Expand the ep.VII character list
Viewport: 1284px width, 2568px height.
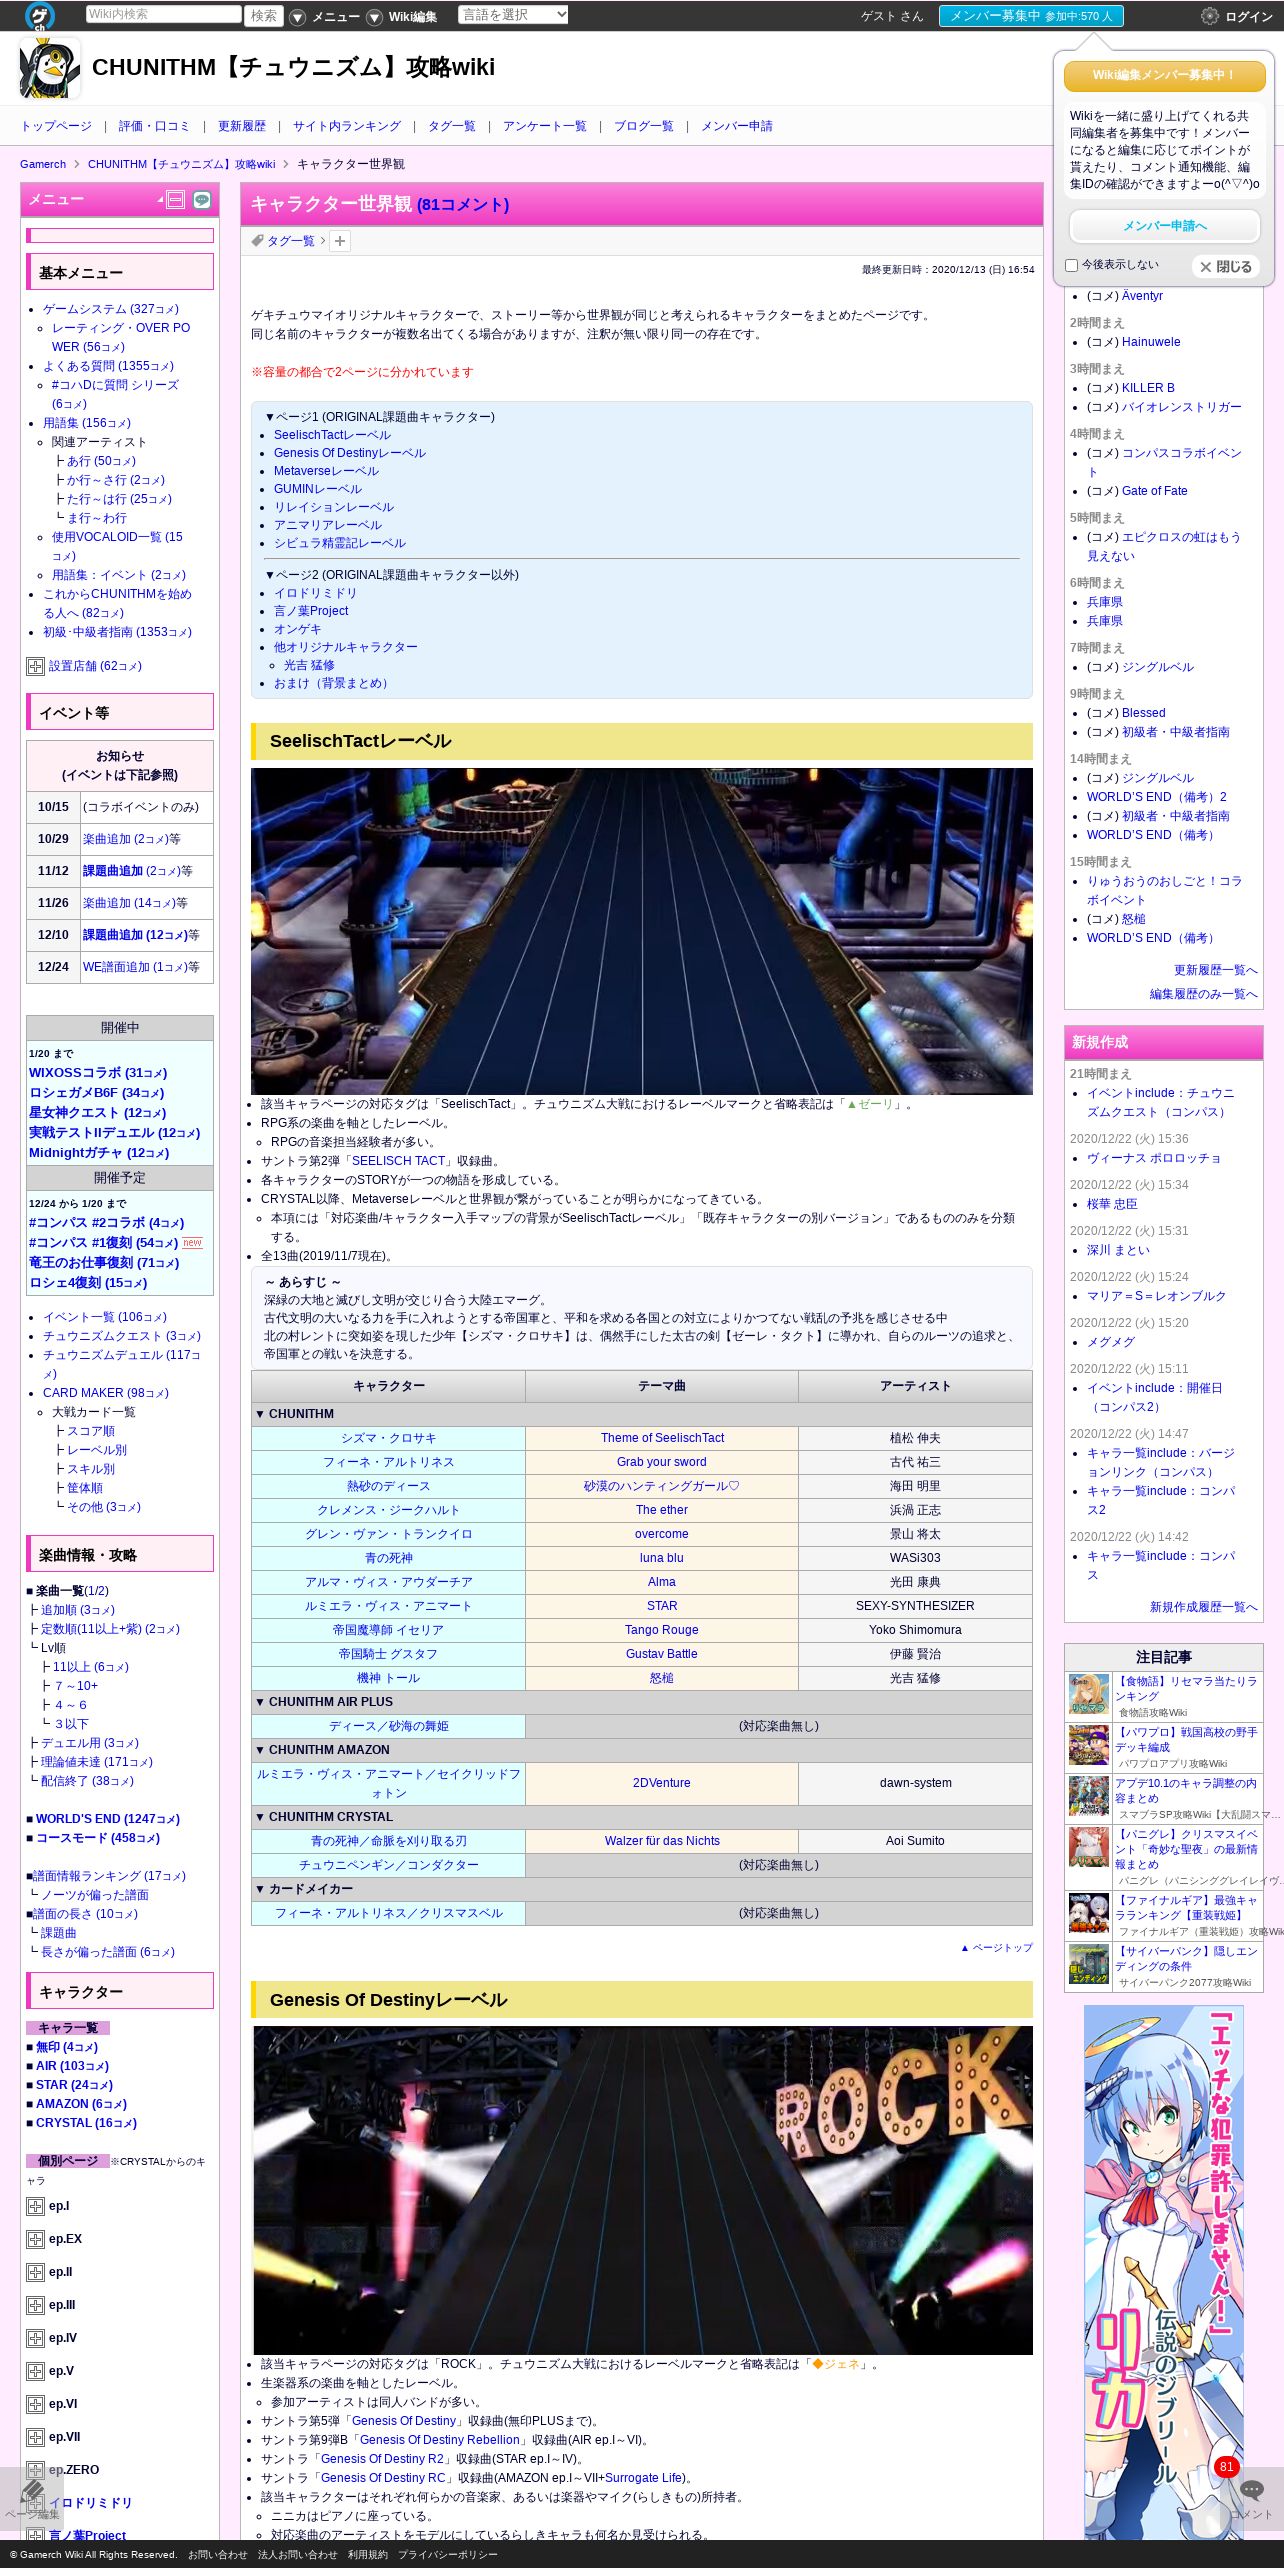[x=35, y=2437]
